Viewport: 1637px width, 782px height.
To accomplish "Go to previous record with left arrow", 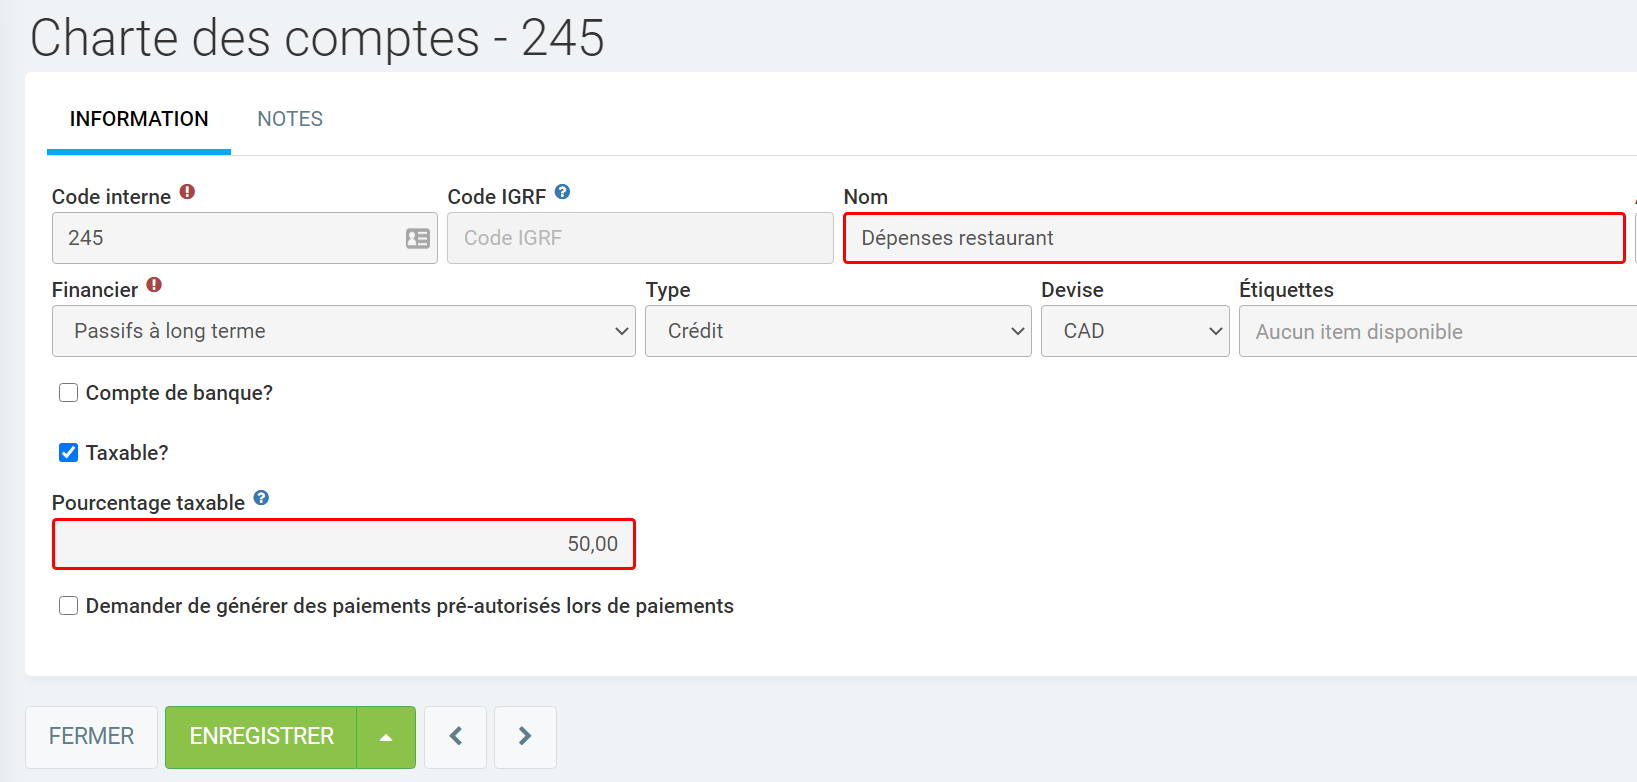I will coord(455,737).
